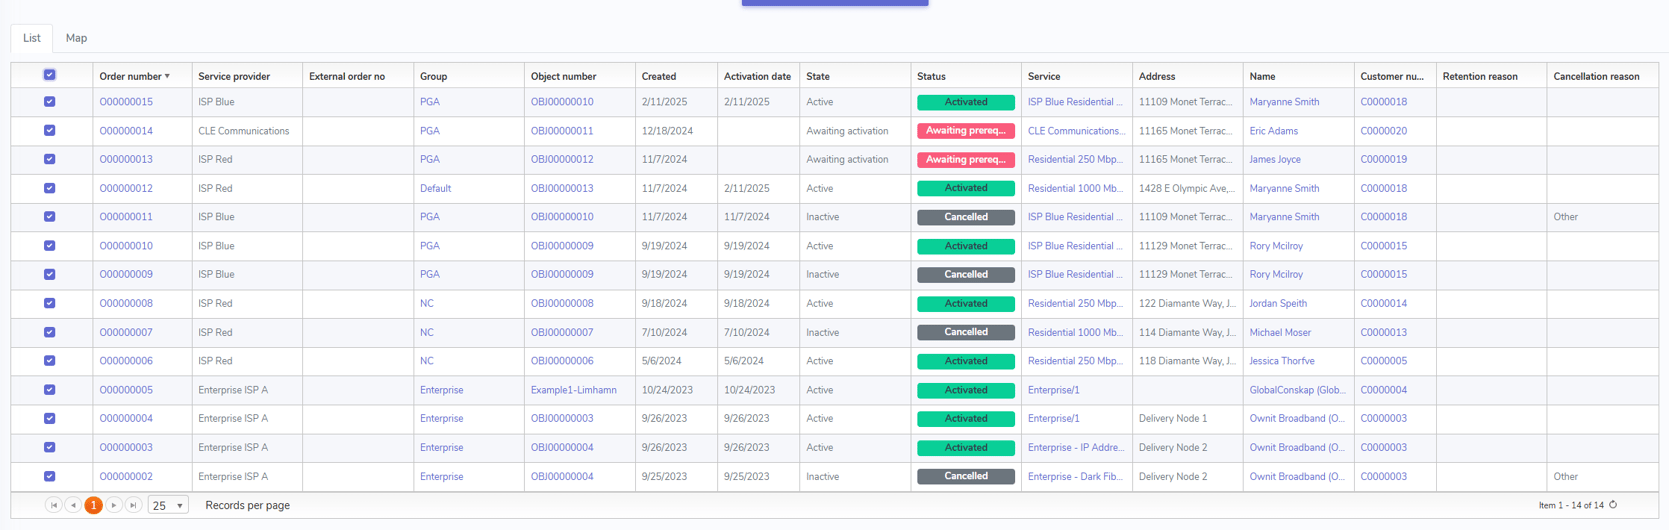
Task: Uncheck the row for order 00000004
Action: [x=50, y=419]
